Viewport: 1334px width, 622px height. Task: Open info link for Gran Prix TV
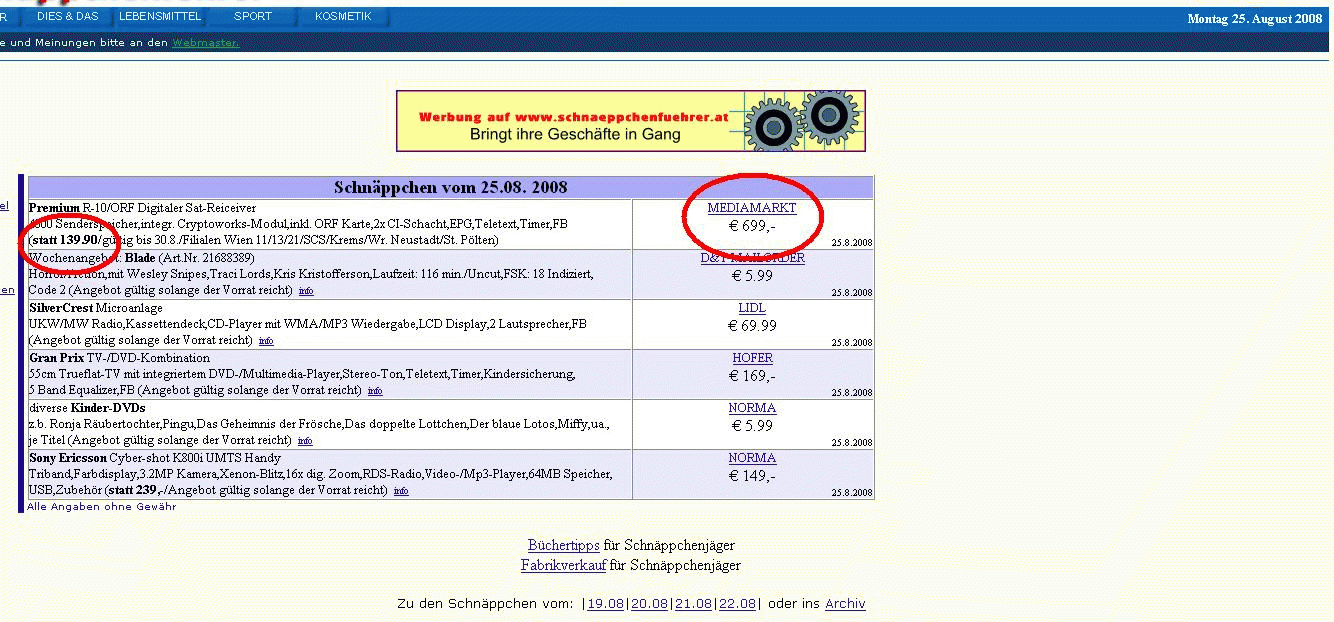pos(375,392)
